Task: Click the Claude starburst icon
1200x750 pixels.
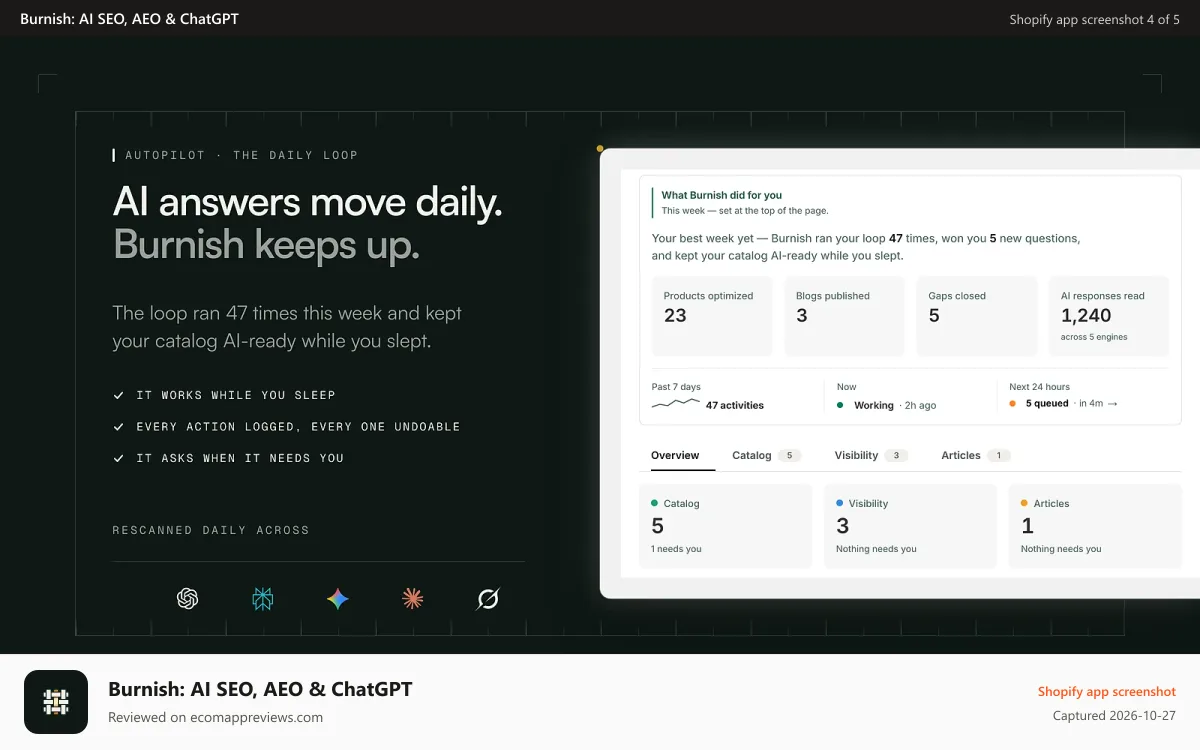Action: point(412,598)
